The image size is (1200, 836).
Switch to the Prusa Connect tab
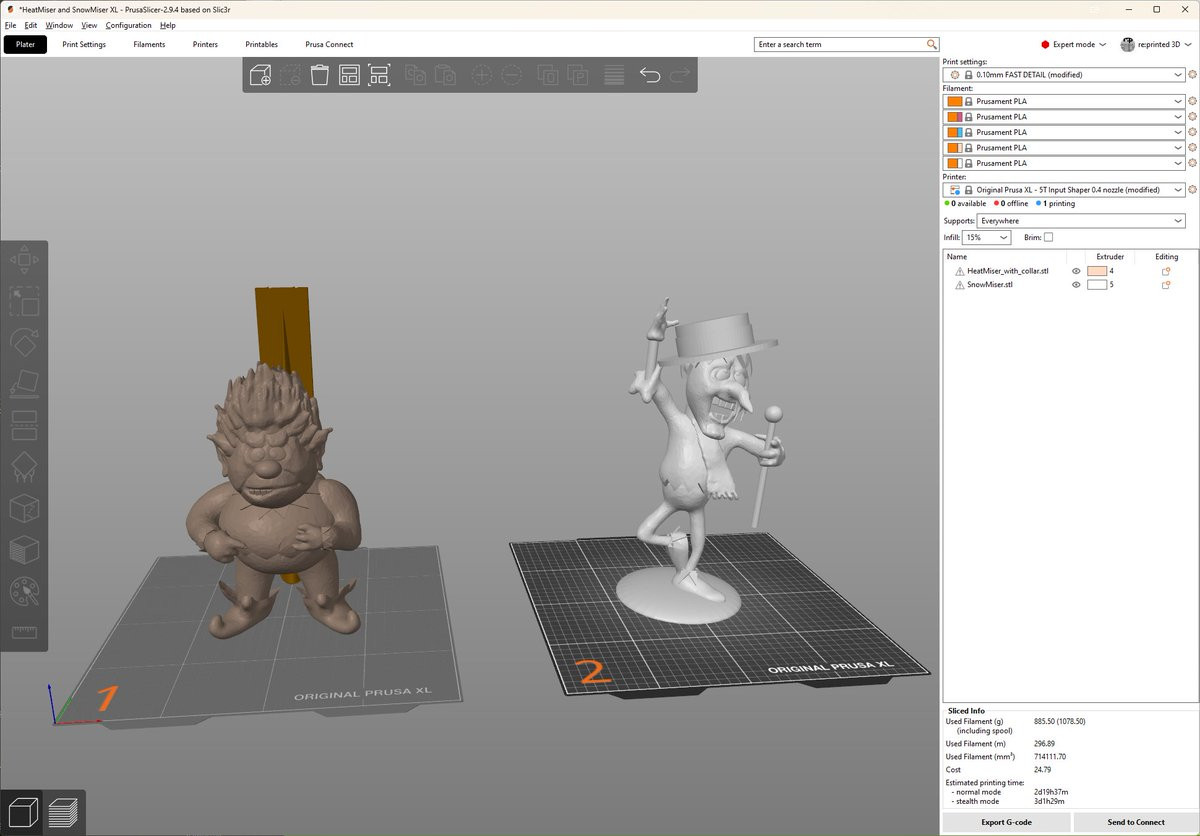(329, 44)
